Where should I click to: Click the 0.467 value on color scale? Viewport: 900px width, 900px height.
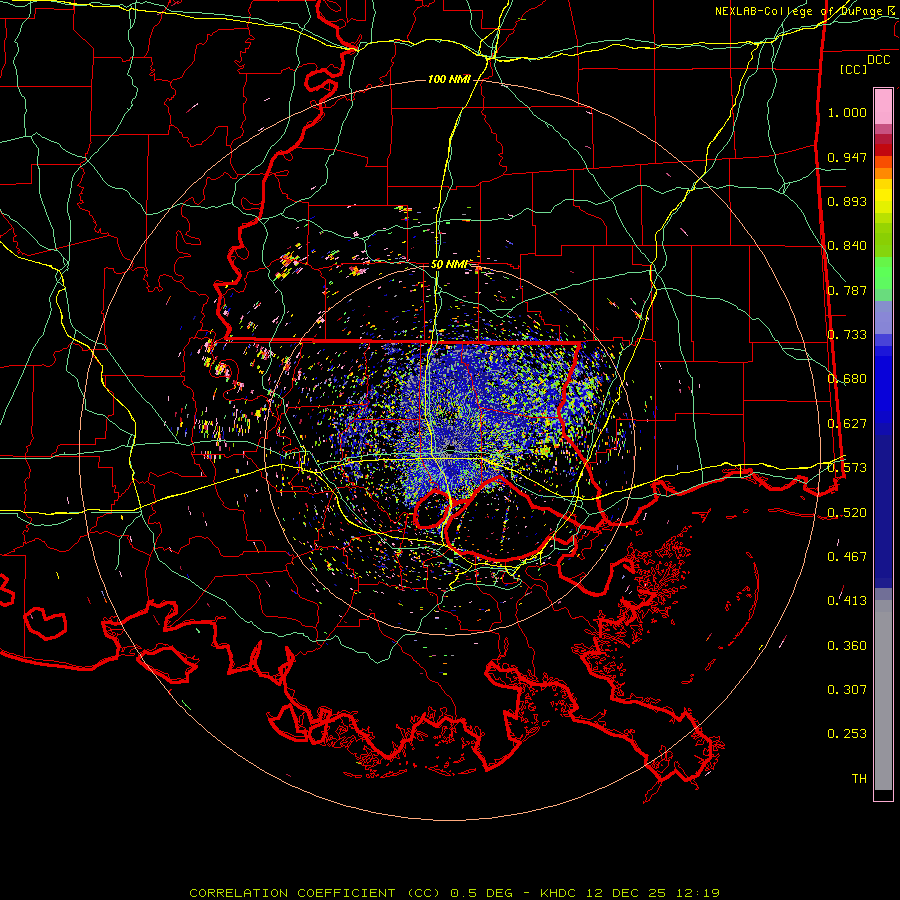[x=847, y=557]
